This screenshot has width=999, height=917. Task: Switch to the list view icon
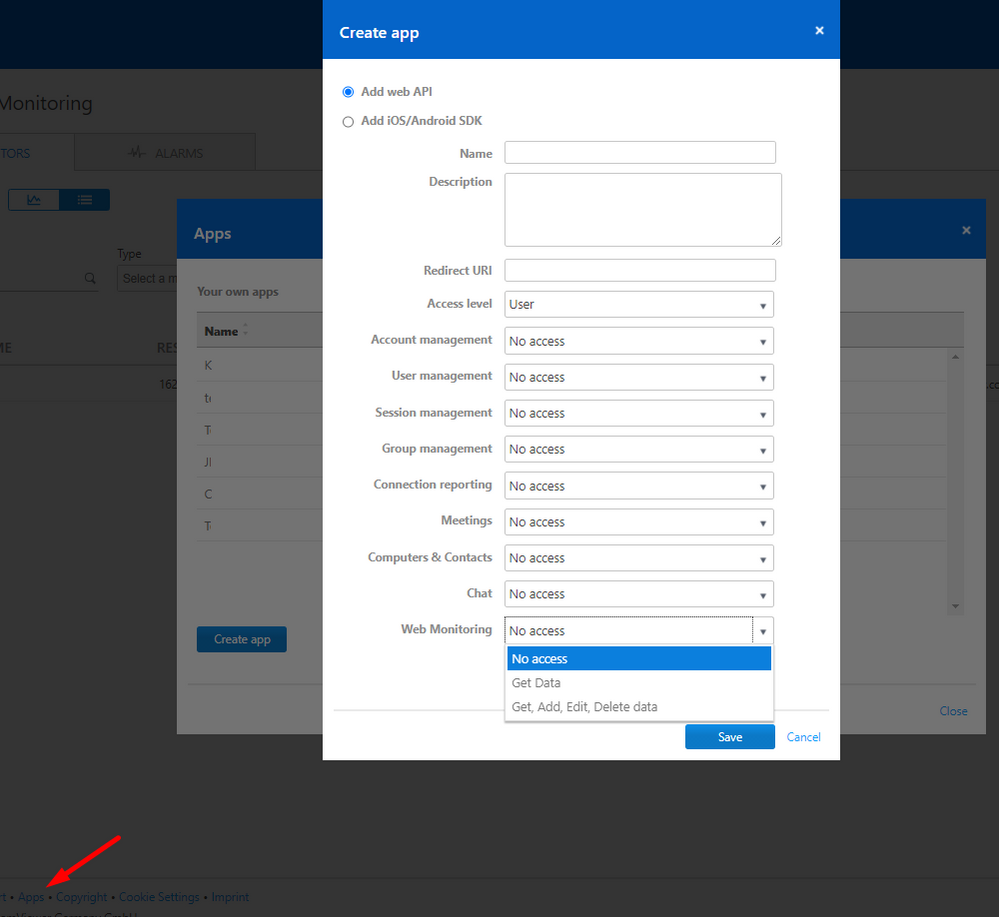pyautogui.click(x=84, y=199)
